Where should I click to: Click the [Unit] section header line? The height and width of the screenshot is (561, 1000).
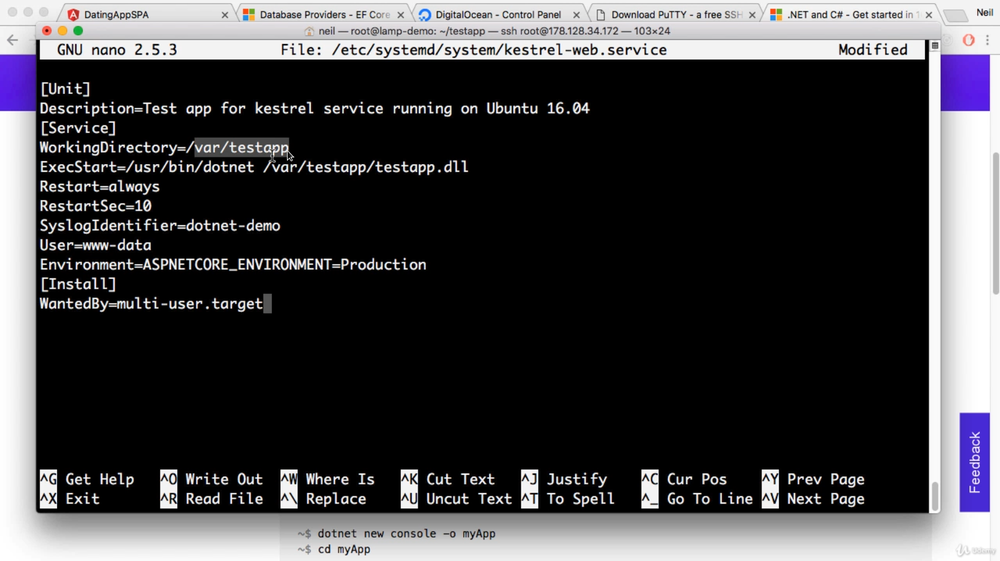coord(65,89)
